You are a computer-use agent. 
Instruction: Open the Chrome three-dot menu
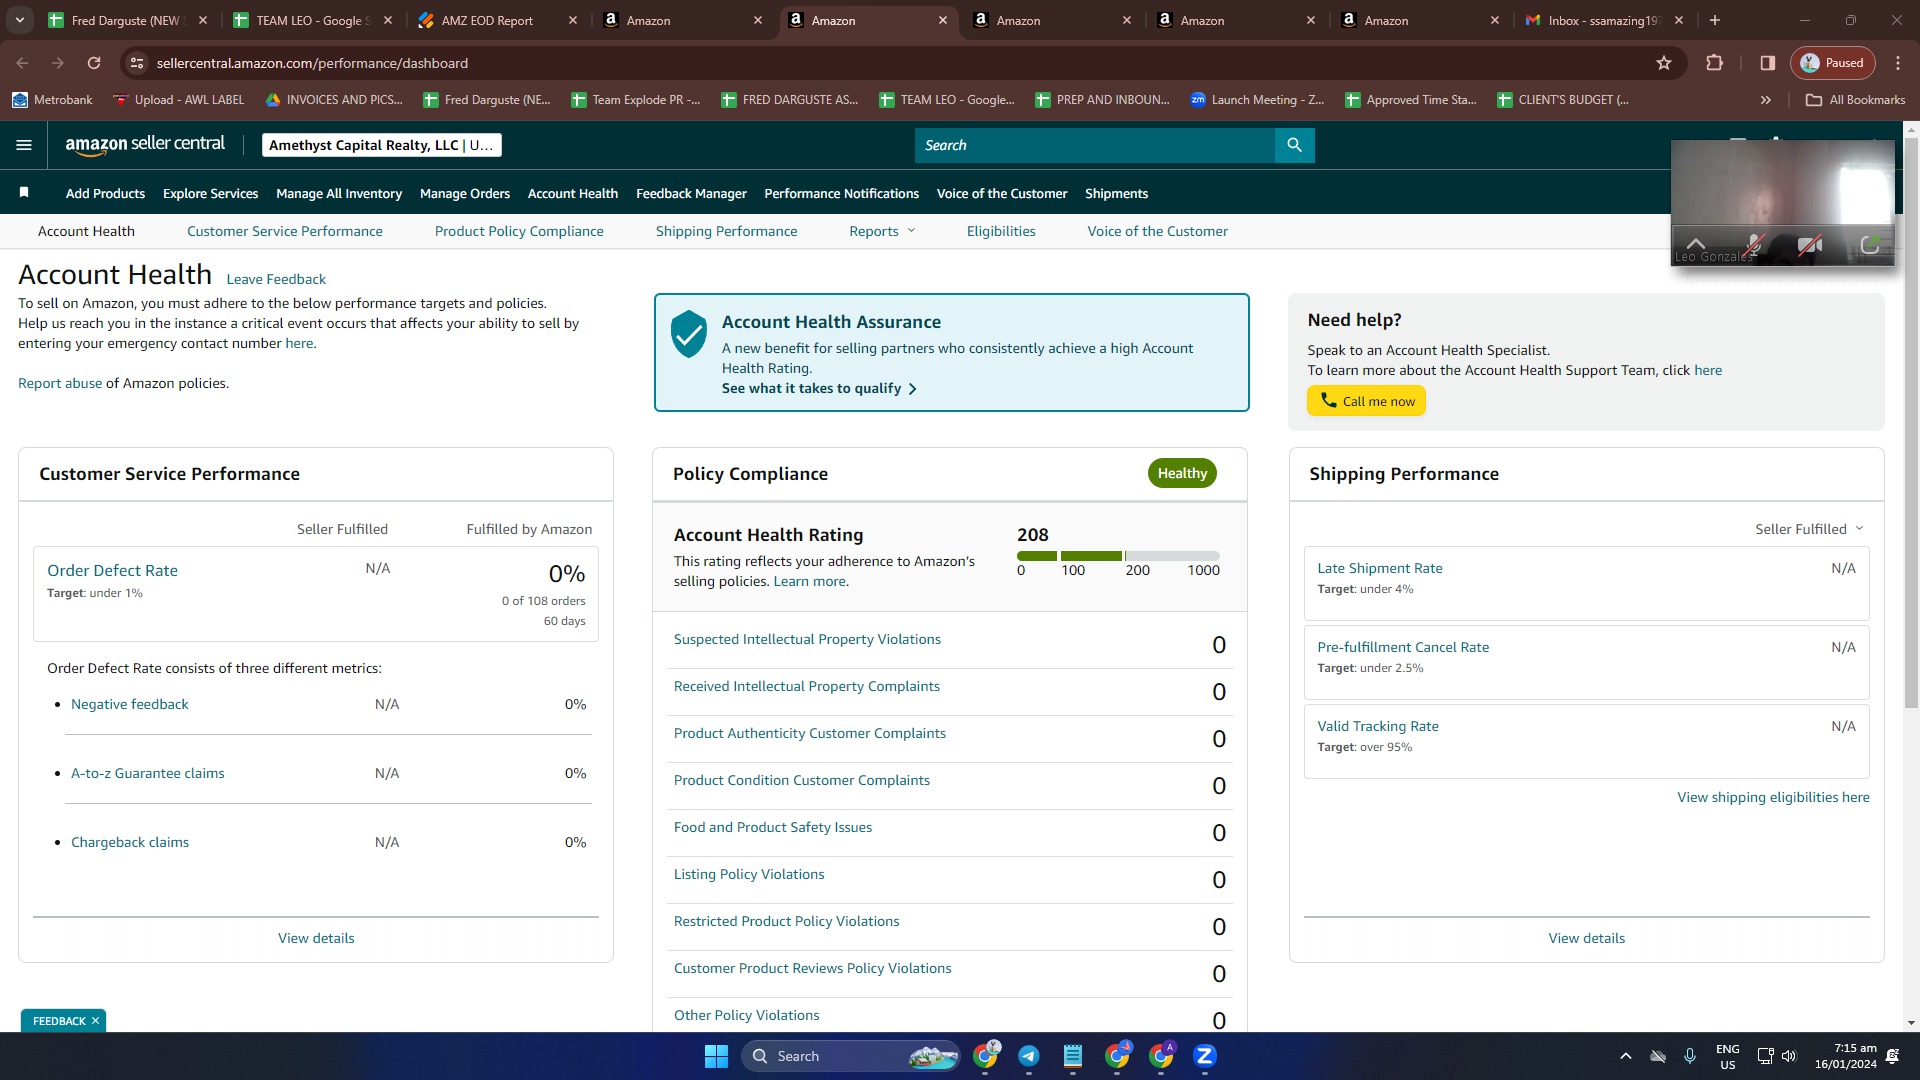pos(1898,63)
